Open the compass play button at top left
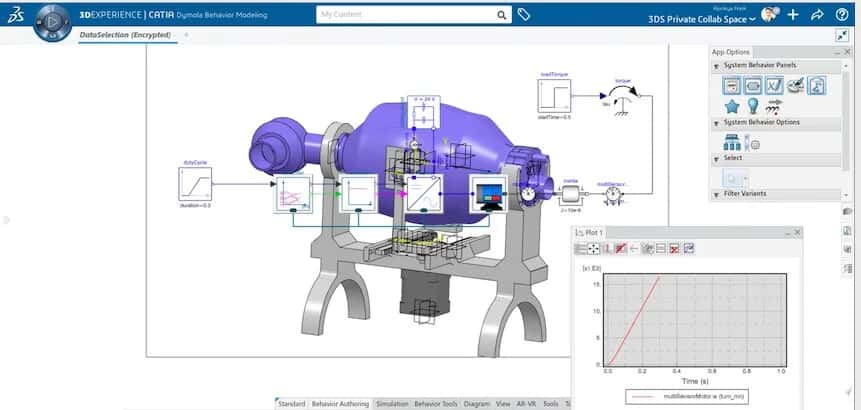This screenshot has height=410, width=861. [52, 22]
